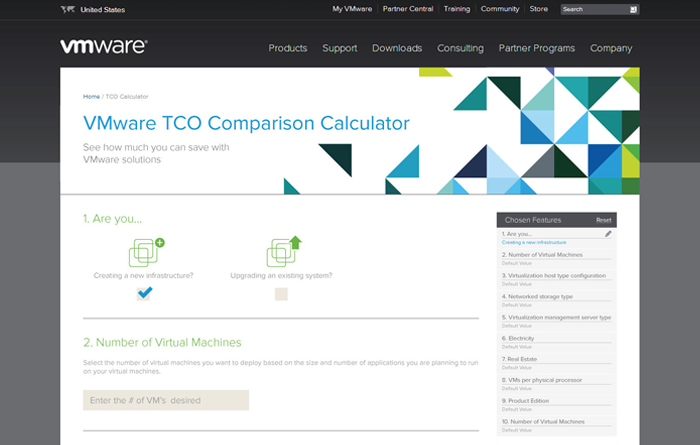
Task: Select '8. VMs per physical processor' item
Action: pos(542,380)
